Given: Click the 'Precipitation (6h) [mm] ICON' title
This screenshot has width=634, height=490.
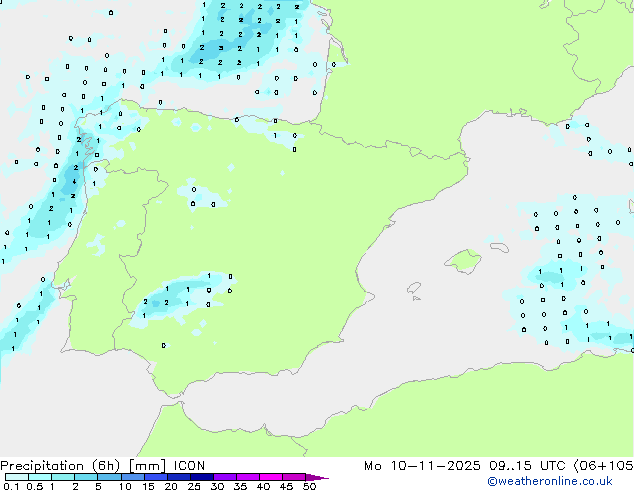Looking at the screenshot, I should click(103, 466).
